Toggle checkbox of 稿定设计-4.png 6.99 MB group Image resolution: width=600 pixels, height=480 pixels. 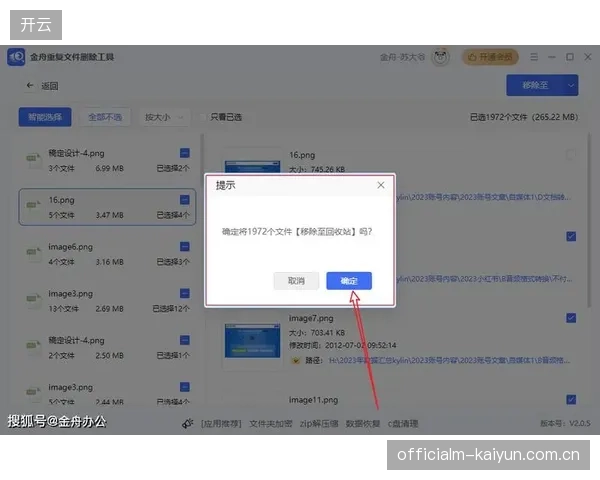[x=185, y=153]
